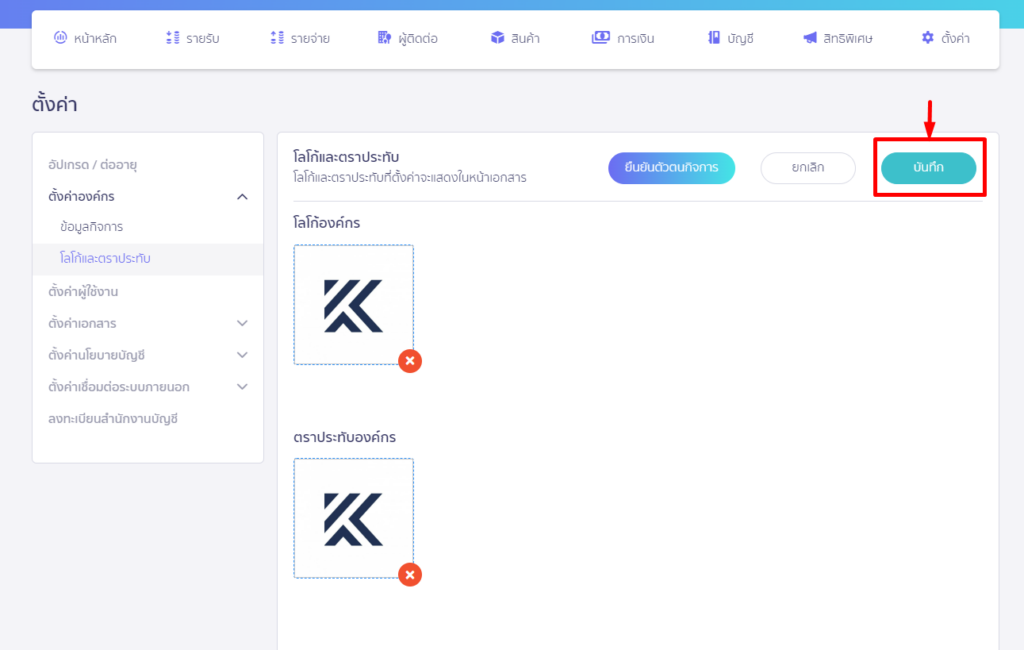Expand the ตั้งค่าเชื่อมต่อระบบภายนอก section chevron

pyautogui.click(x=242, y=387)
